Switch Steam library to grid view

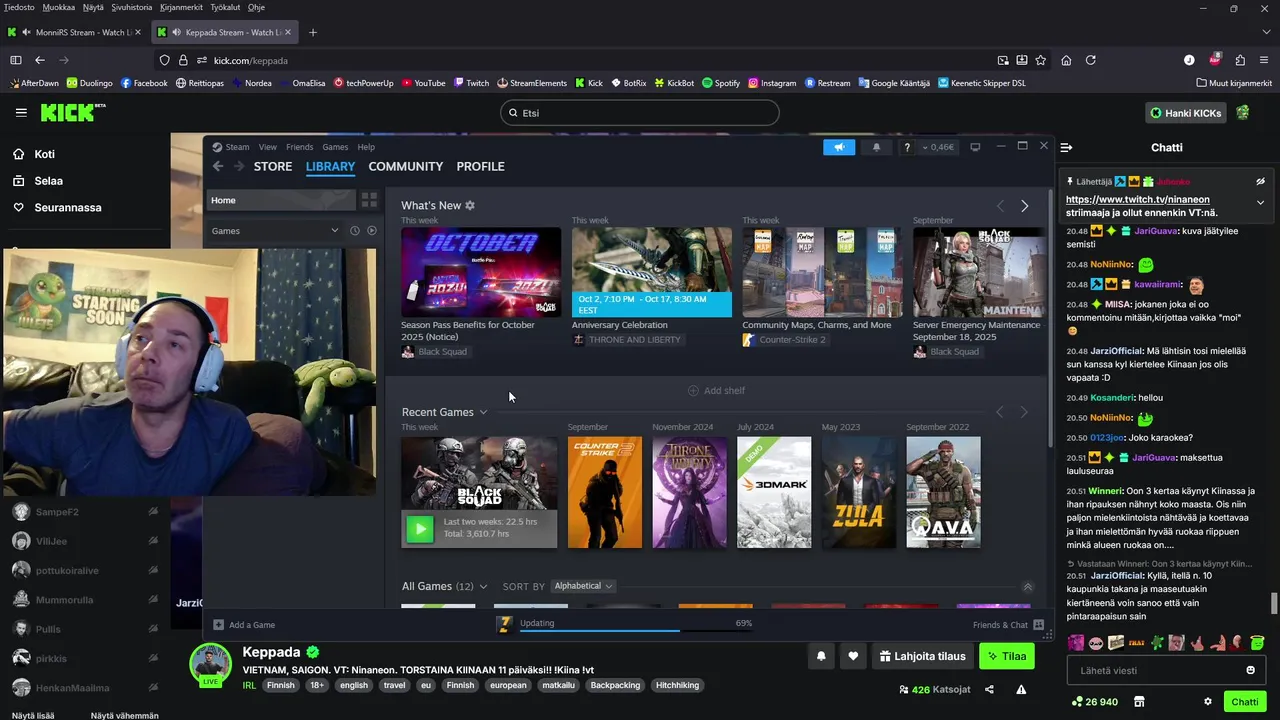pos(369,200)
